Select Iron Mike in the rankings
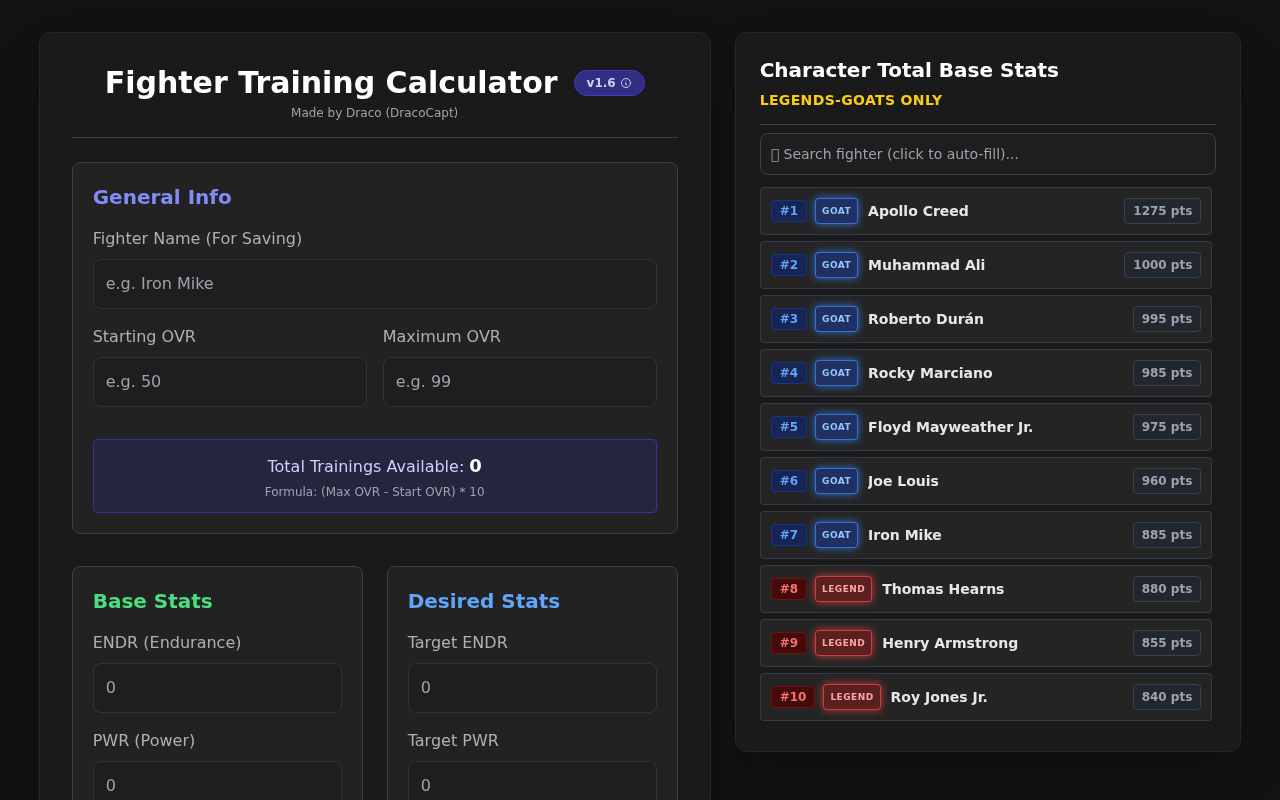This screenshot has height=800, width=1280. pos(986,535)
